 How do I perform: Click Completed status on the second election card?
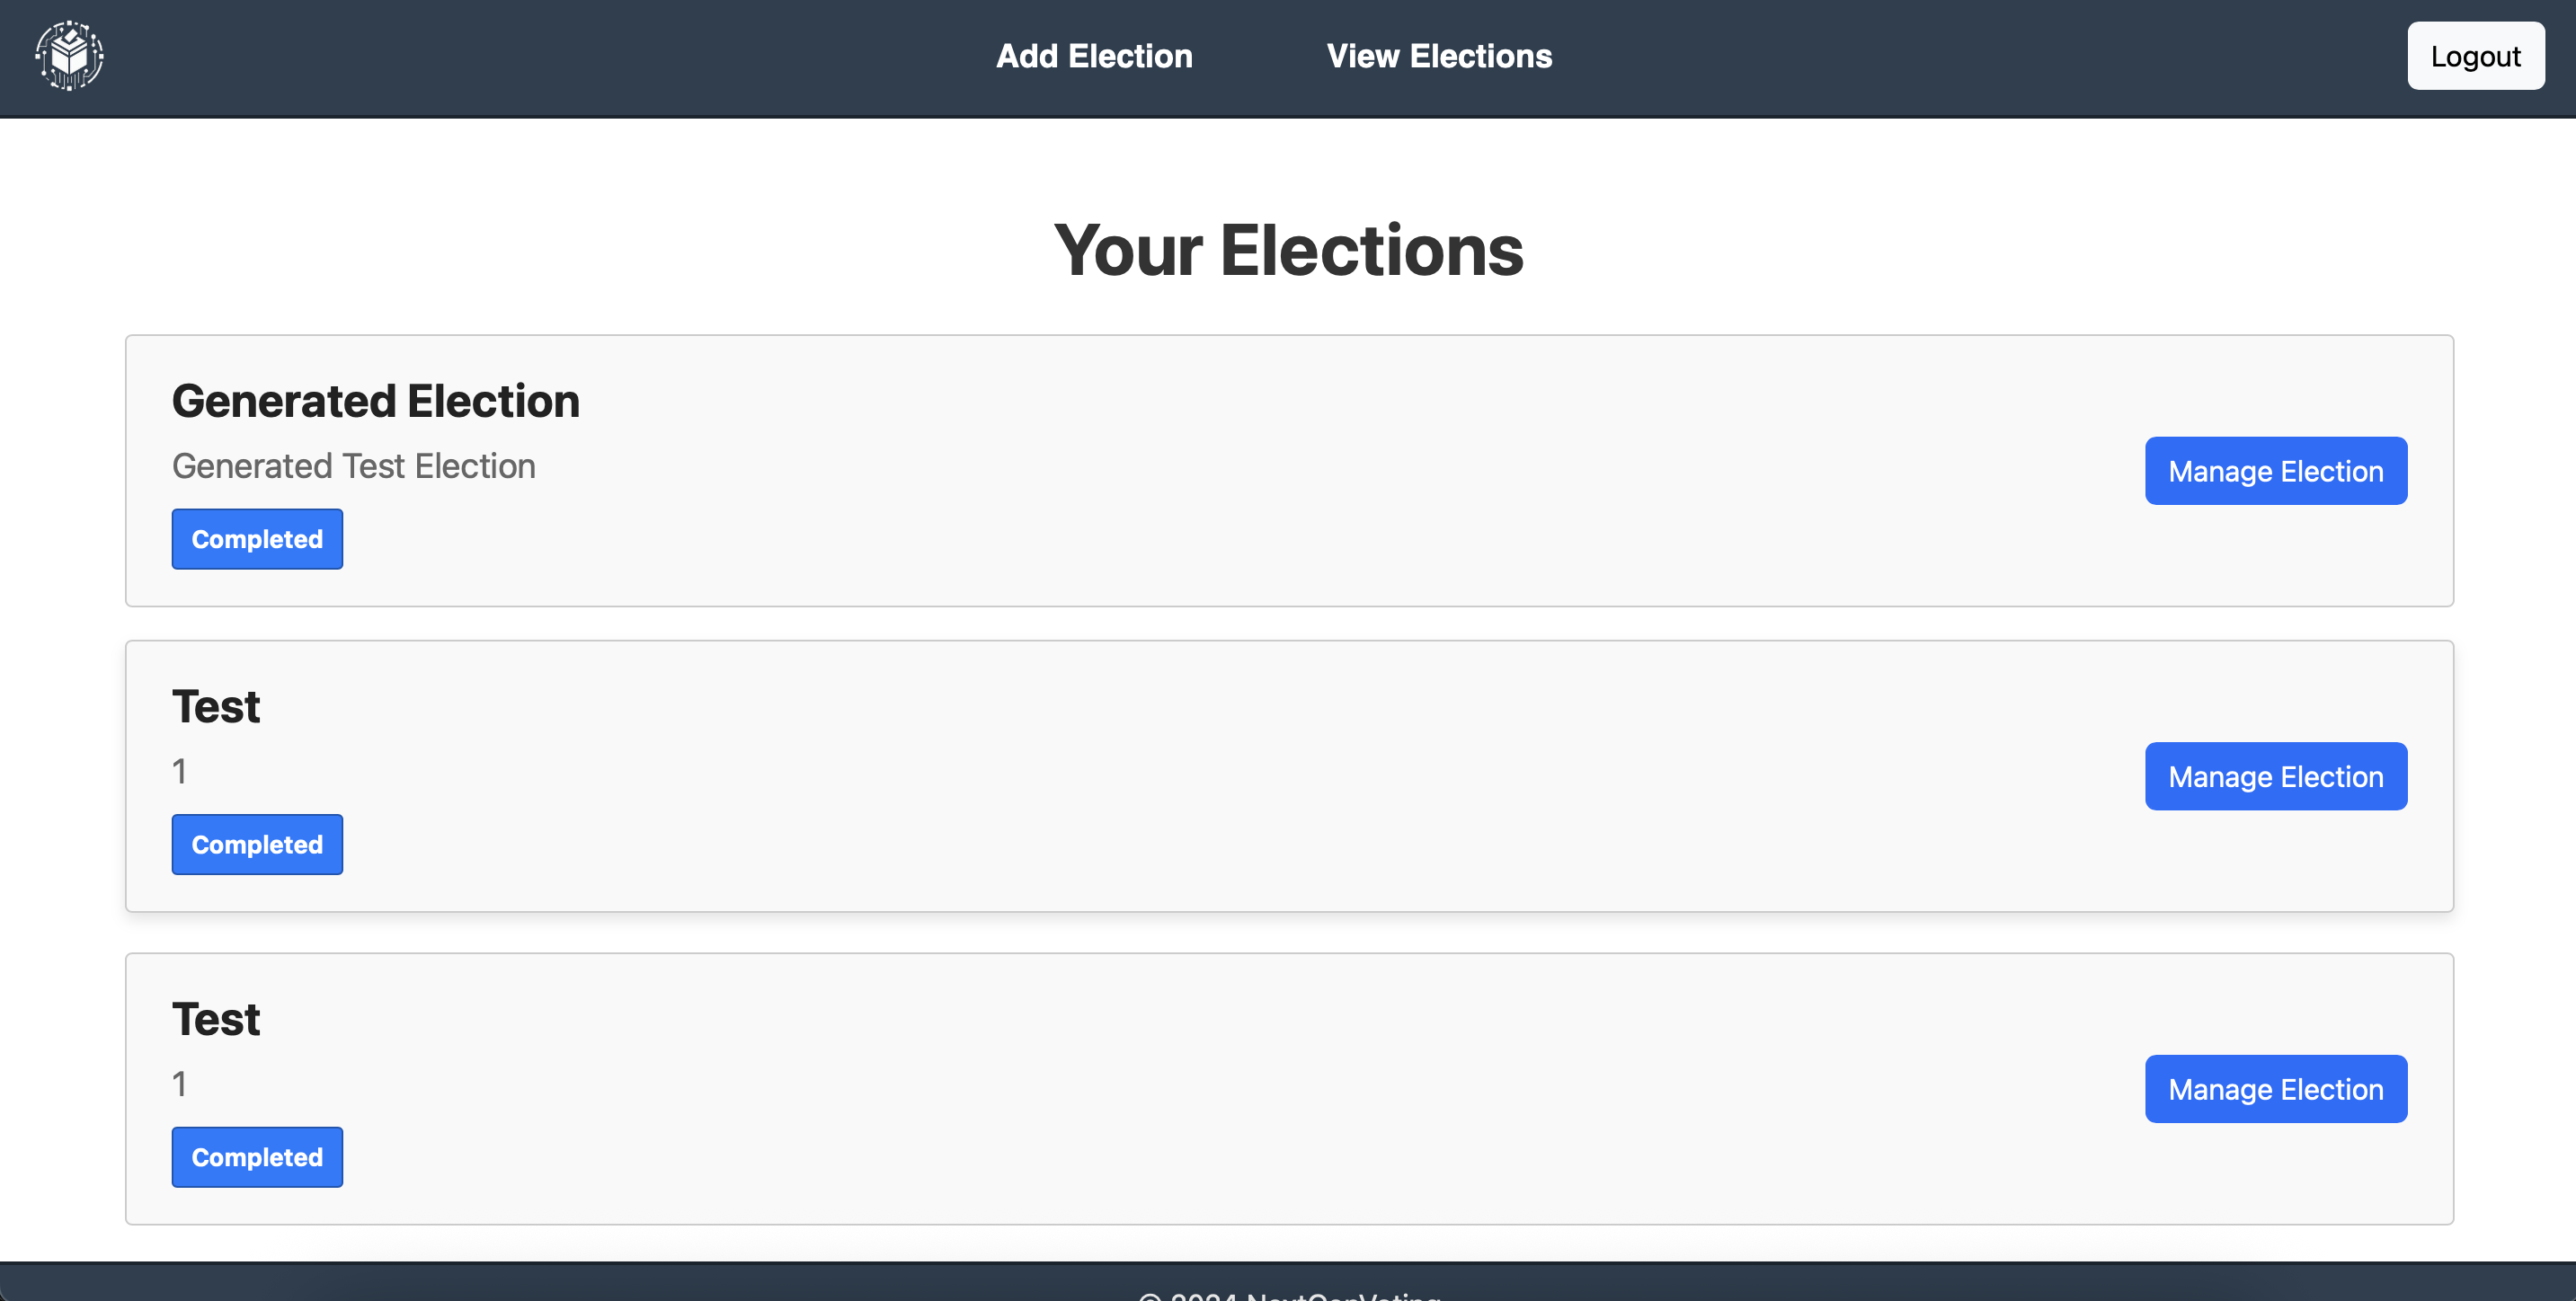(257, 845)
